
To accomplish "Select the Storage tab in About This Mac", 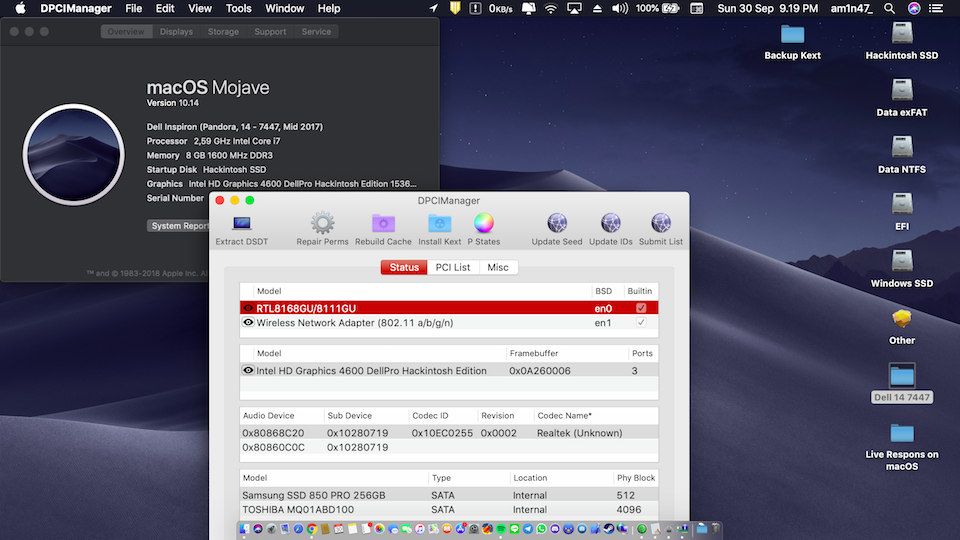I will pos(223,32).
